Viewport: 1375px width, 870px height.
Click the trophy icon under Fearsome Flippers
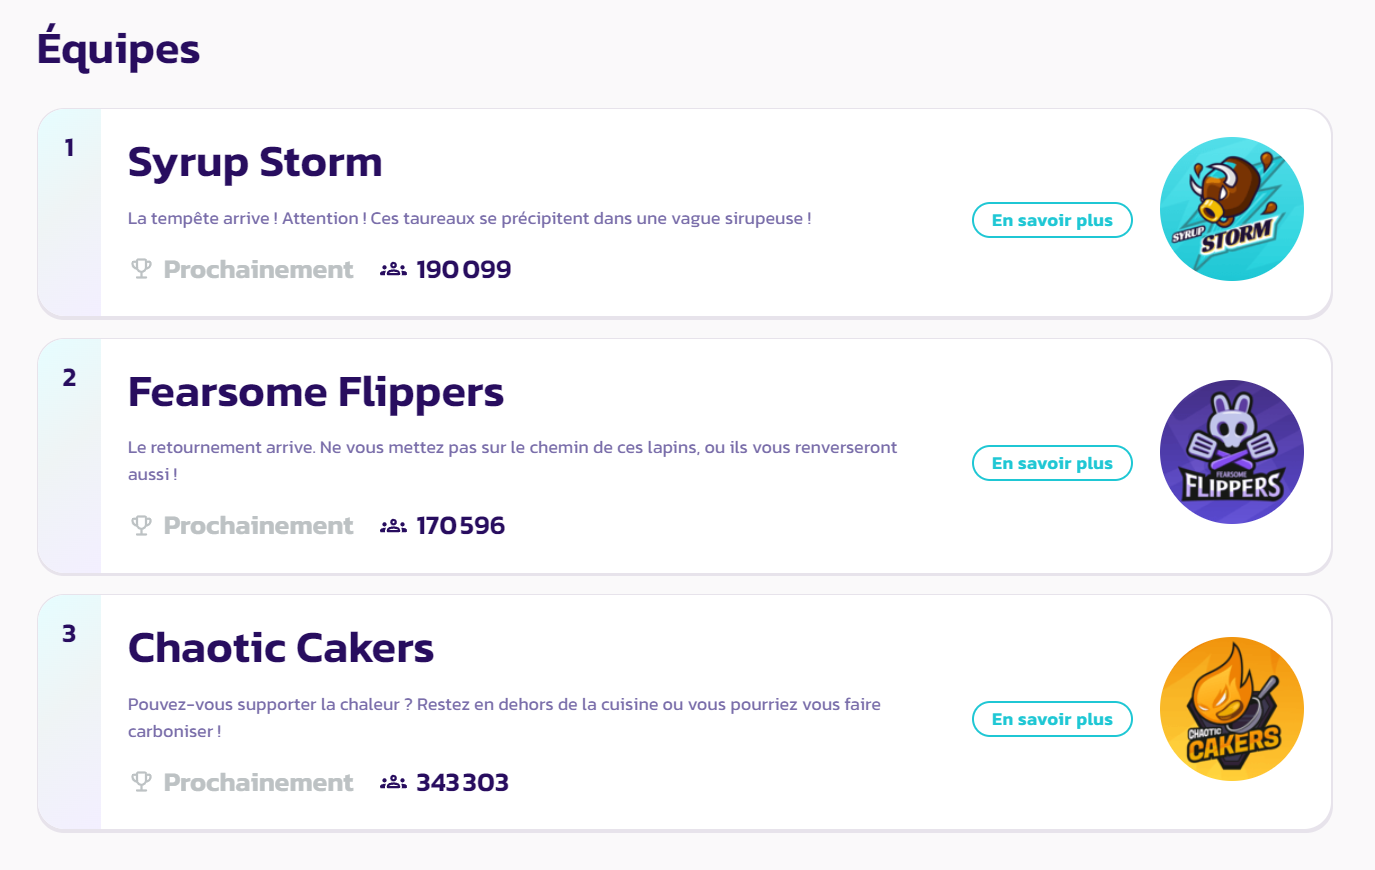point(141,525)
